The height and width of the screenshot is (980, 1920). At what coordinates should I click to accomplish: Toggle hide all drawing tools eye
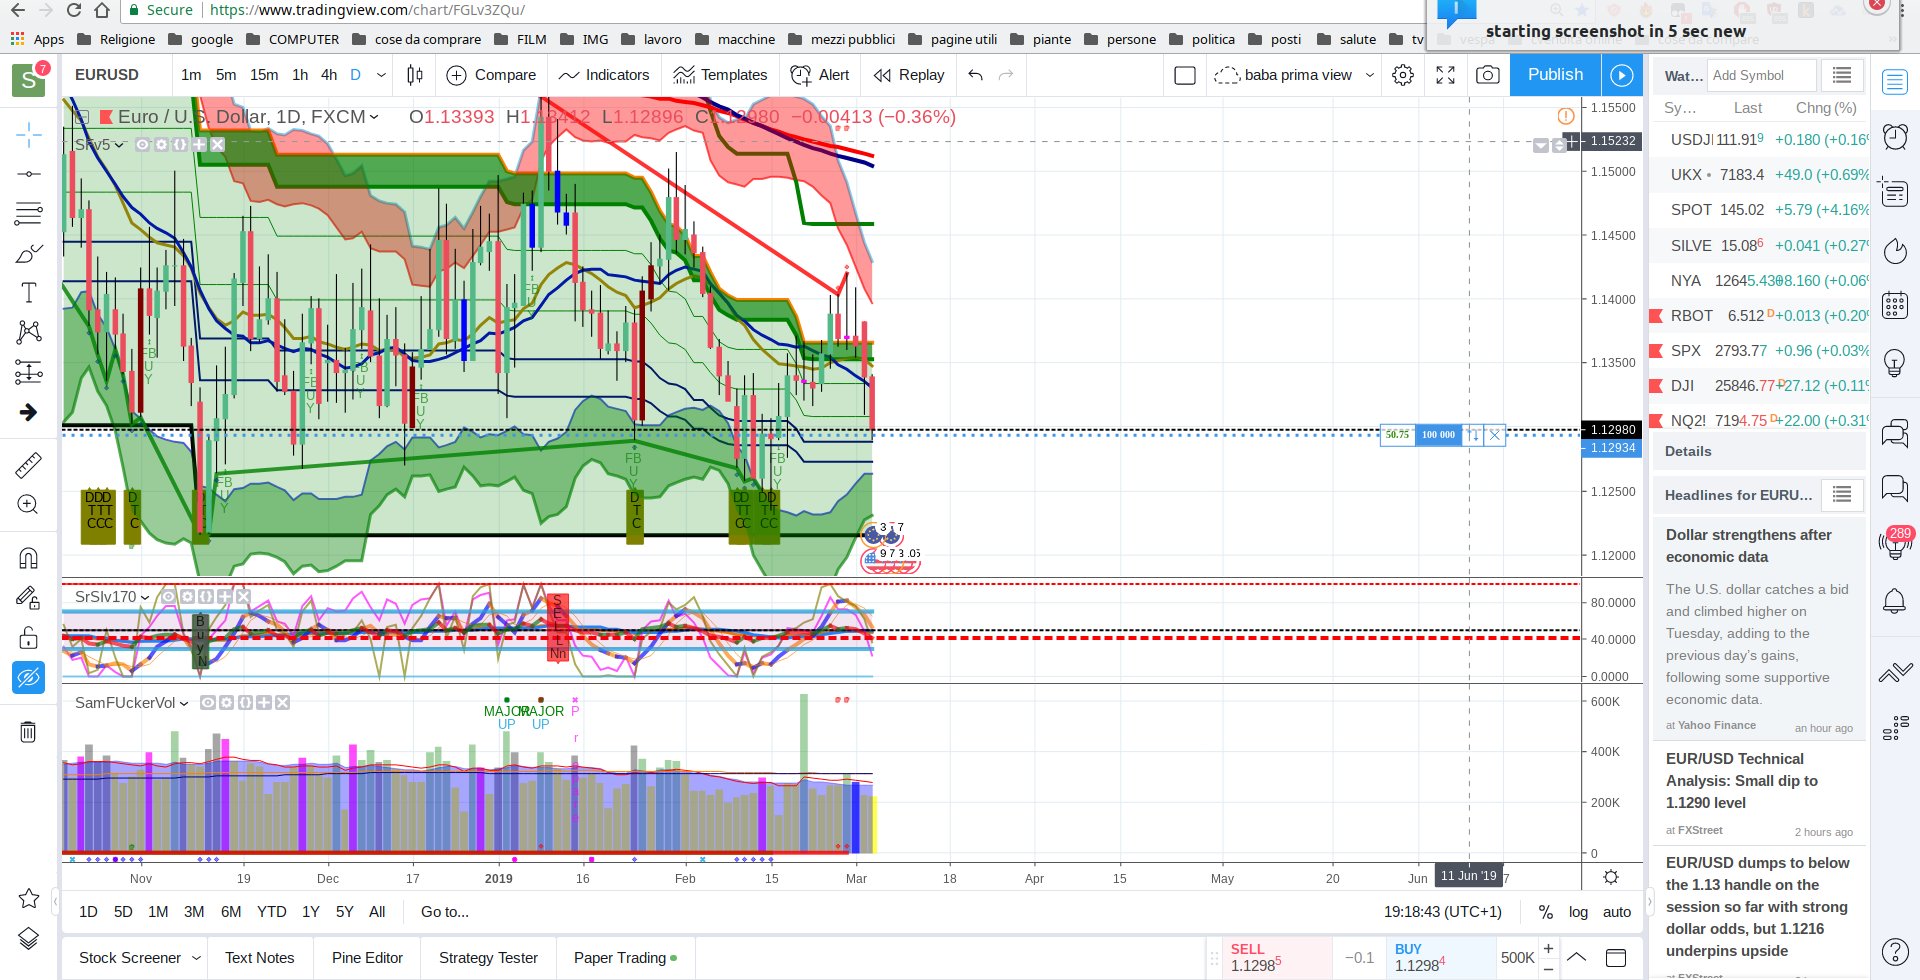[x=28, y=678]
